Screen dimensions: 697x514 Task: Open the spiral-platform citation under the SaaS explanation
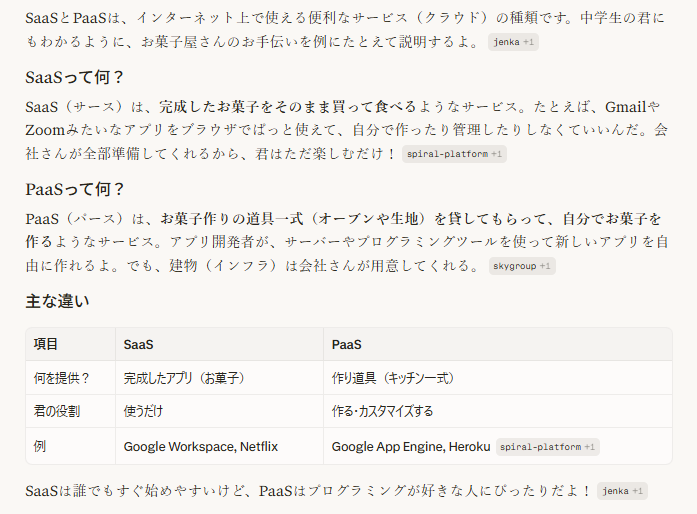point(454,154)
